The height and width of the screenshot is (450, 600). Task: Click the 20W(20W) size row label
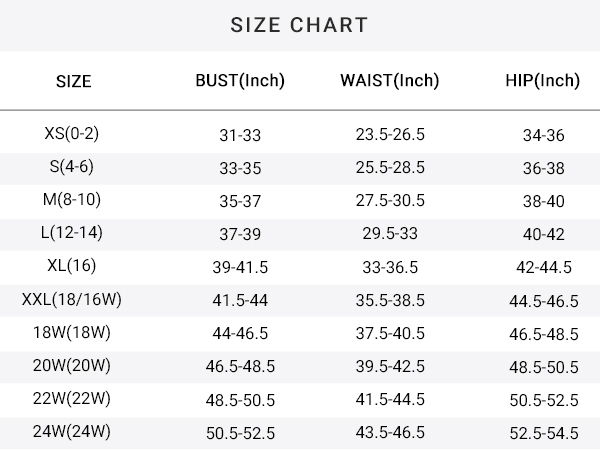click(x=72, y=365)
